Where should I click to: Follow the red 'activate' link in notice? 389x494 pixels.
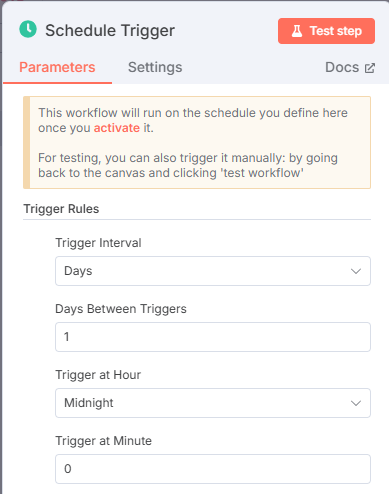tap(117, 128)
